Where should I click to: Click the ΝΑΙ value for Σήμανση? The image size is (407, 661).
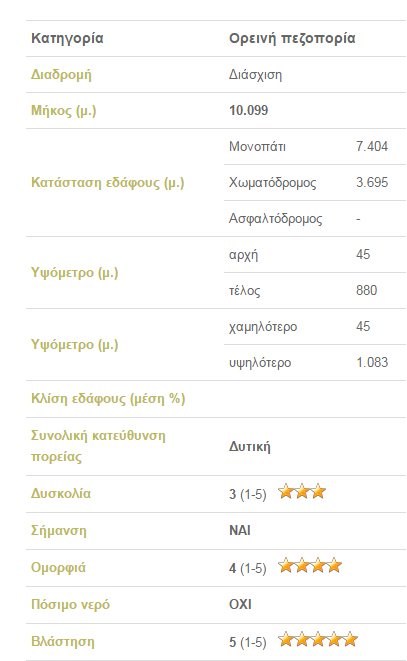click(x=240, y=530)
